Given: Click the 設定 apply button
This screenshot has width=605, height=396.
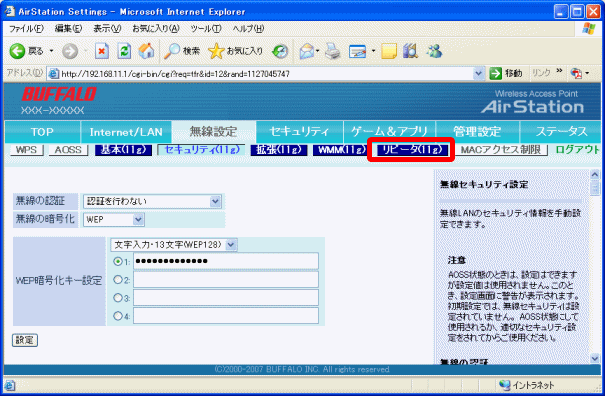Looking at the screenshot, I should [x=25, y=340].
